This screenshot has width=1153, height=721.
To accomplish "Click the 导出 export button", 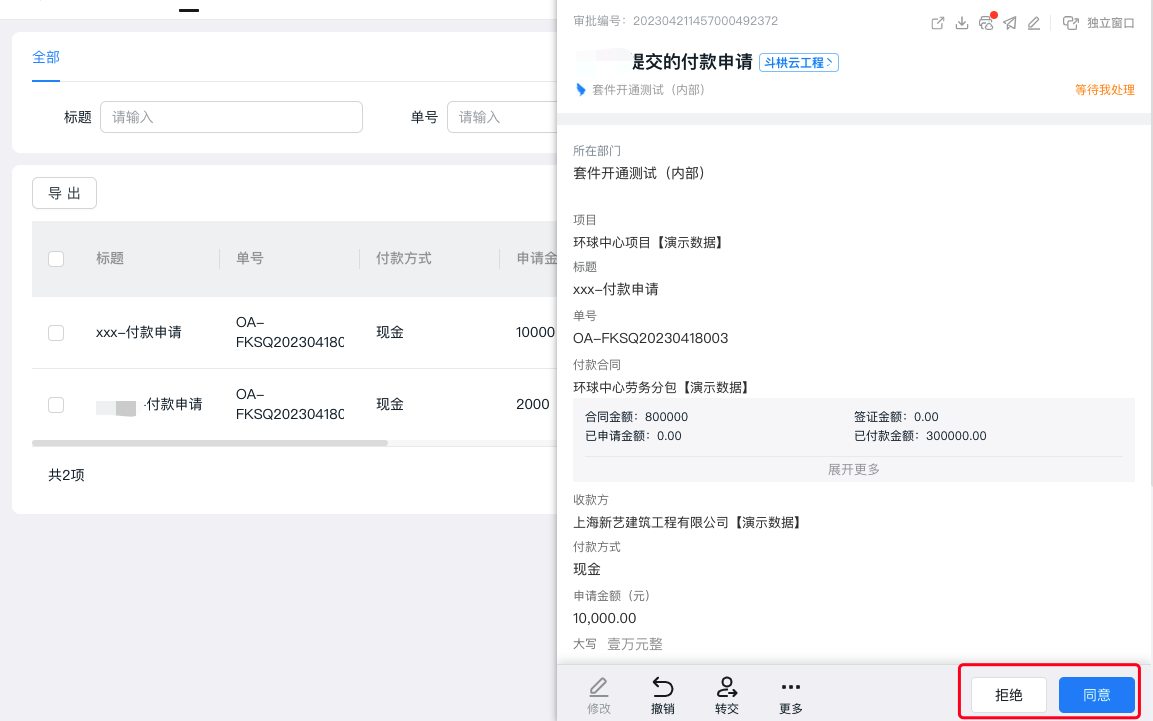I will [64, 193].
